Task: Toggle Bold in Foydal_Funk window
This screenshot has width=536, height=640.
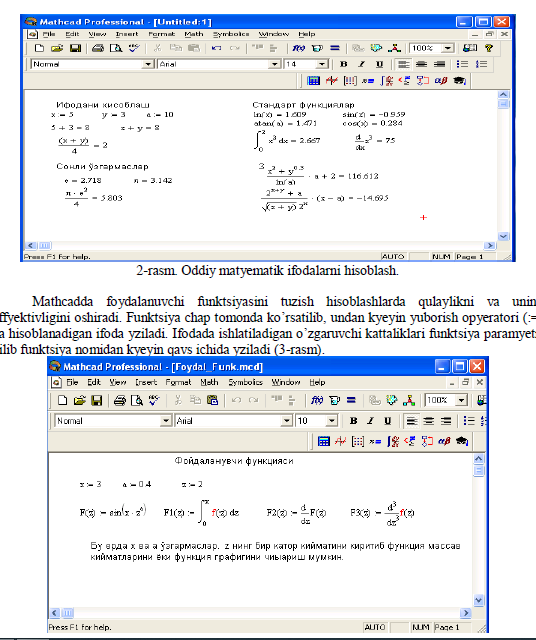Action: click(354, 421)
